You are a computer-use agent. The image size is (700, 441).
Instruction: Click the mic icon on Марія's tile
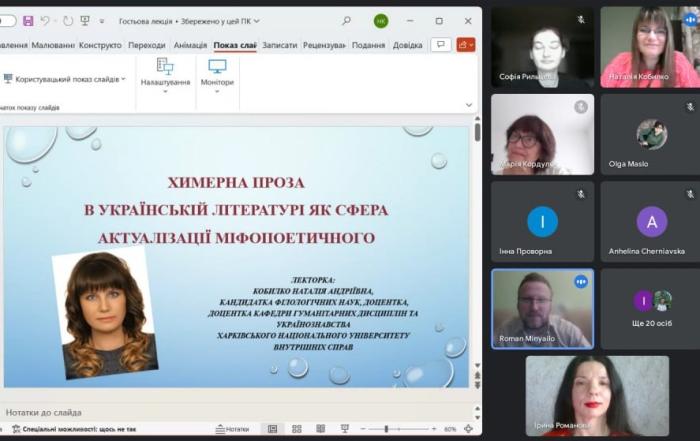[x=581, y=107]
